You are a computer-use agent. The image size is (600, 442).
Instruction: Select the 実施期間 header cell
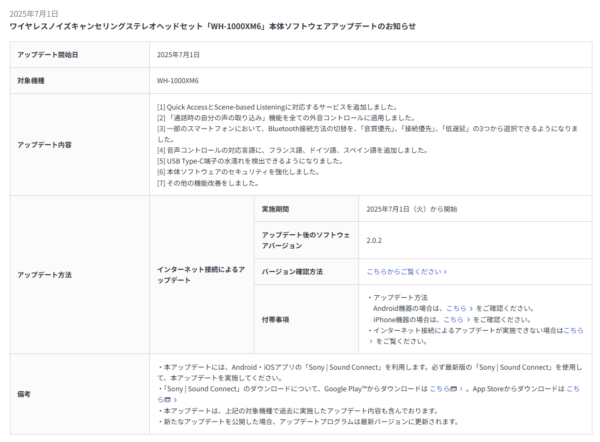coord(307,209)
